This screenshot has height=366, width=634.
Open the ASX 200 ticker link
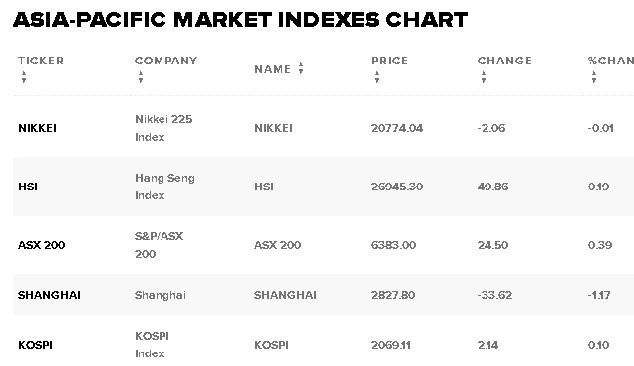[41, 245]
